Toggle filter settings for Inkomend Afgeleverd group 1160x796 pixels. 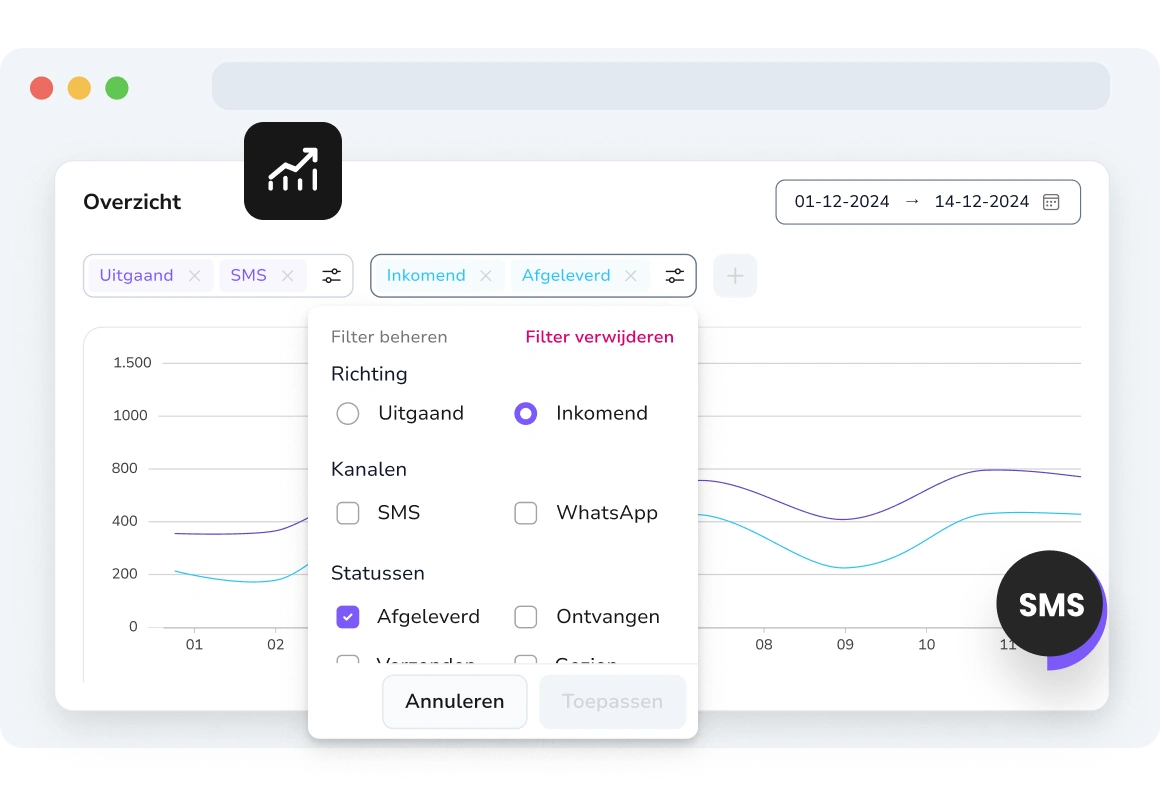(675, 276)
